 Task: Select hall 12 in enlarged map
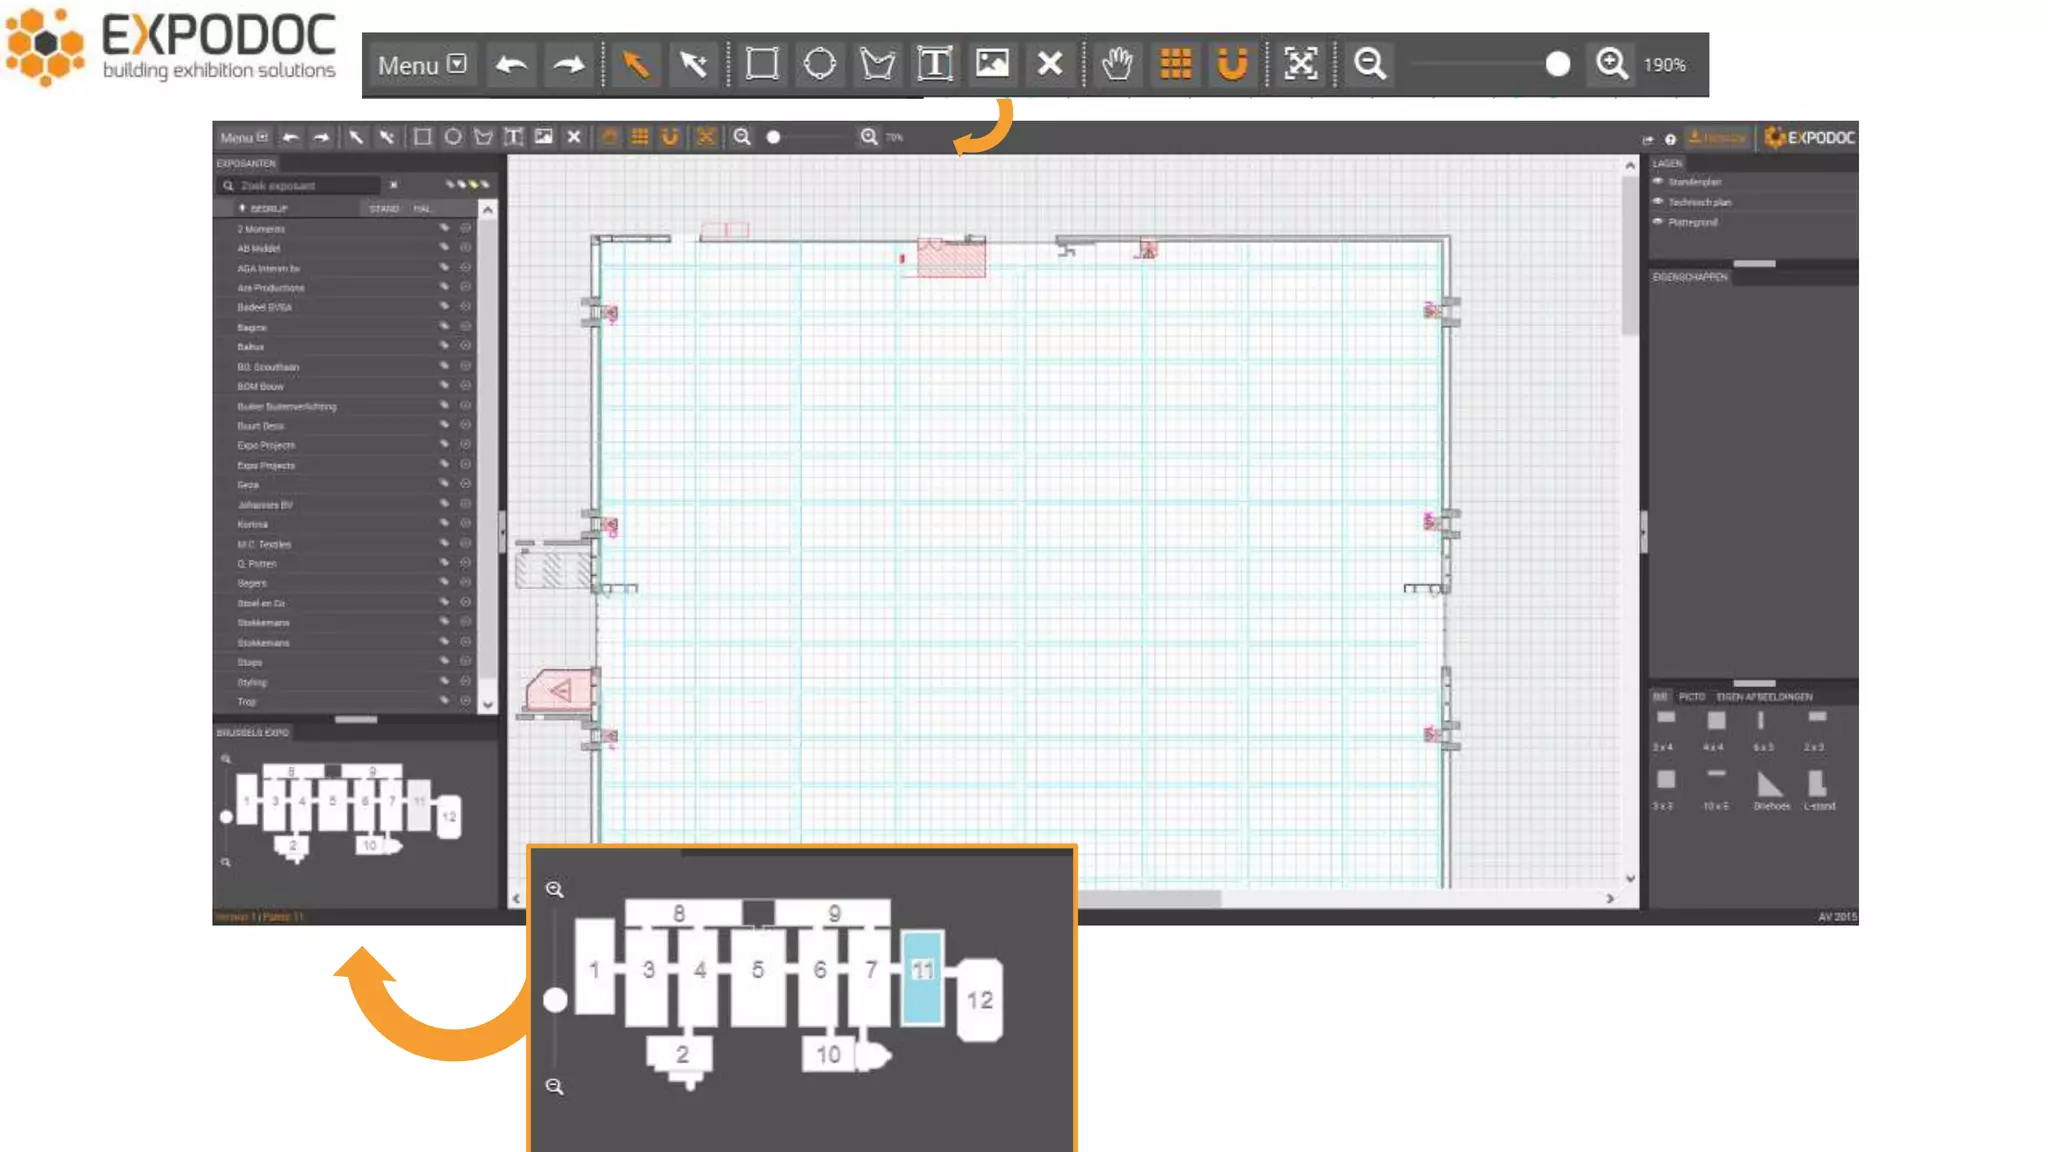(979, 1000)
